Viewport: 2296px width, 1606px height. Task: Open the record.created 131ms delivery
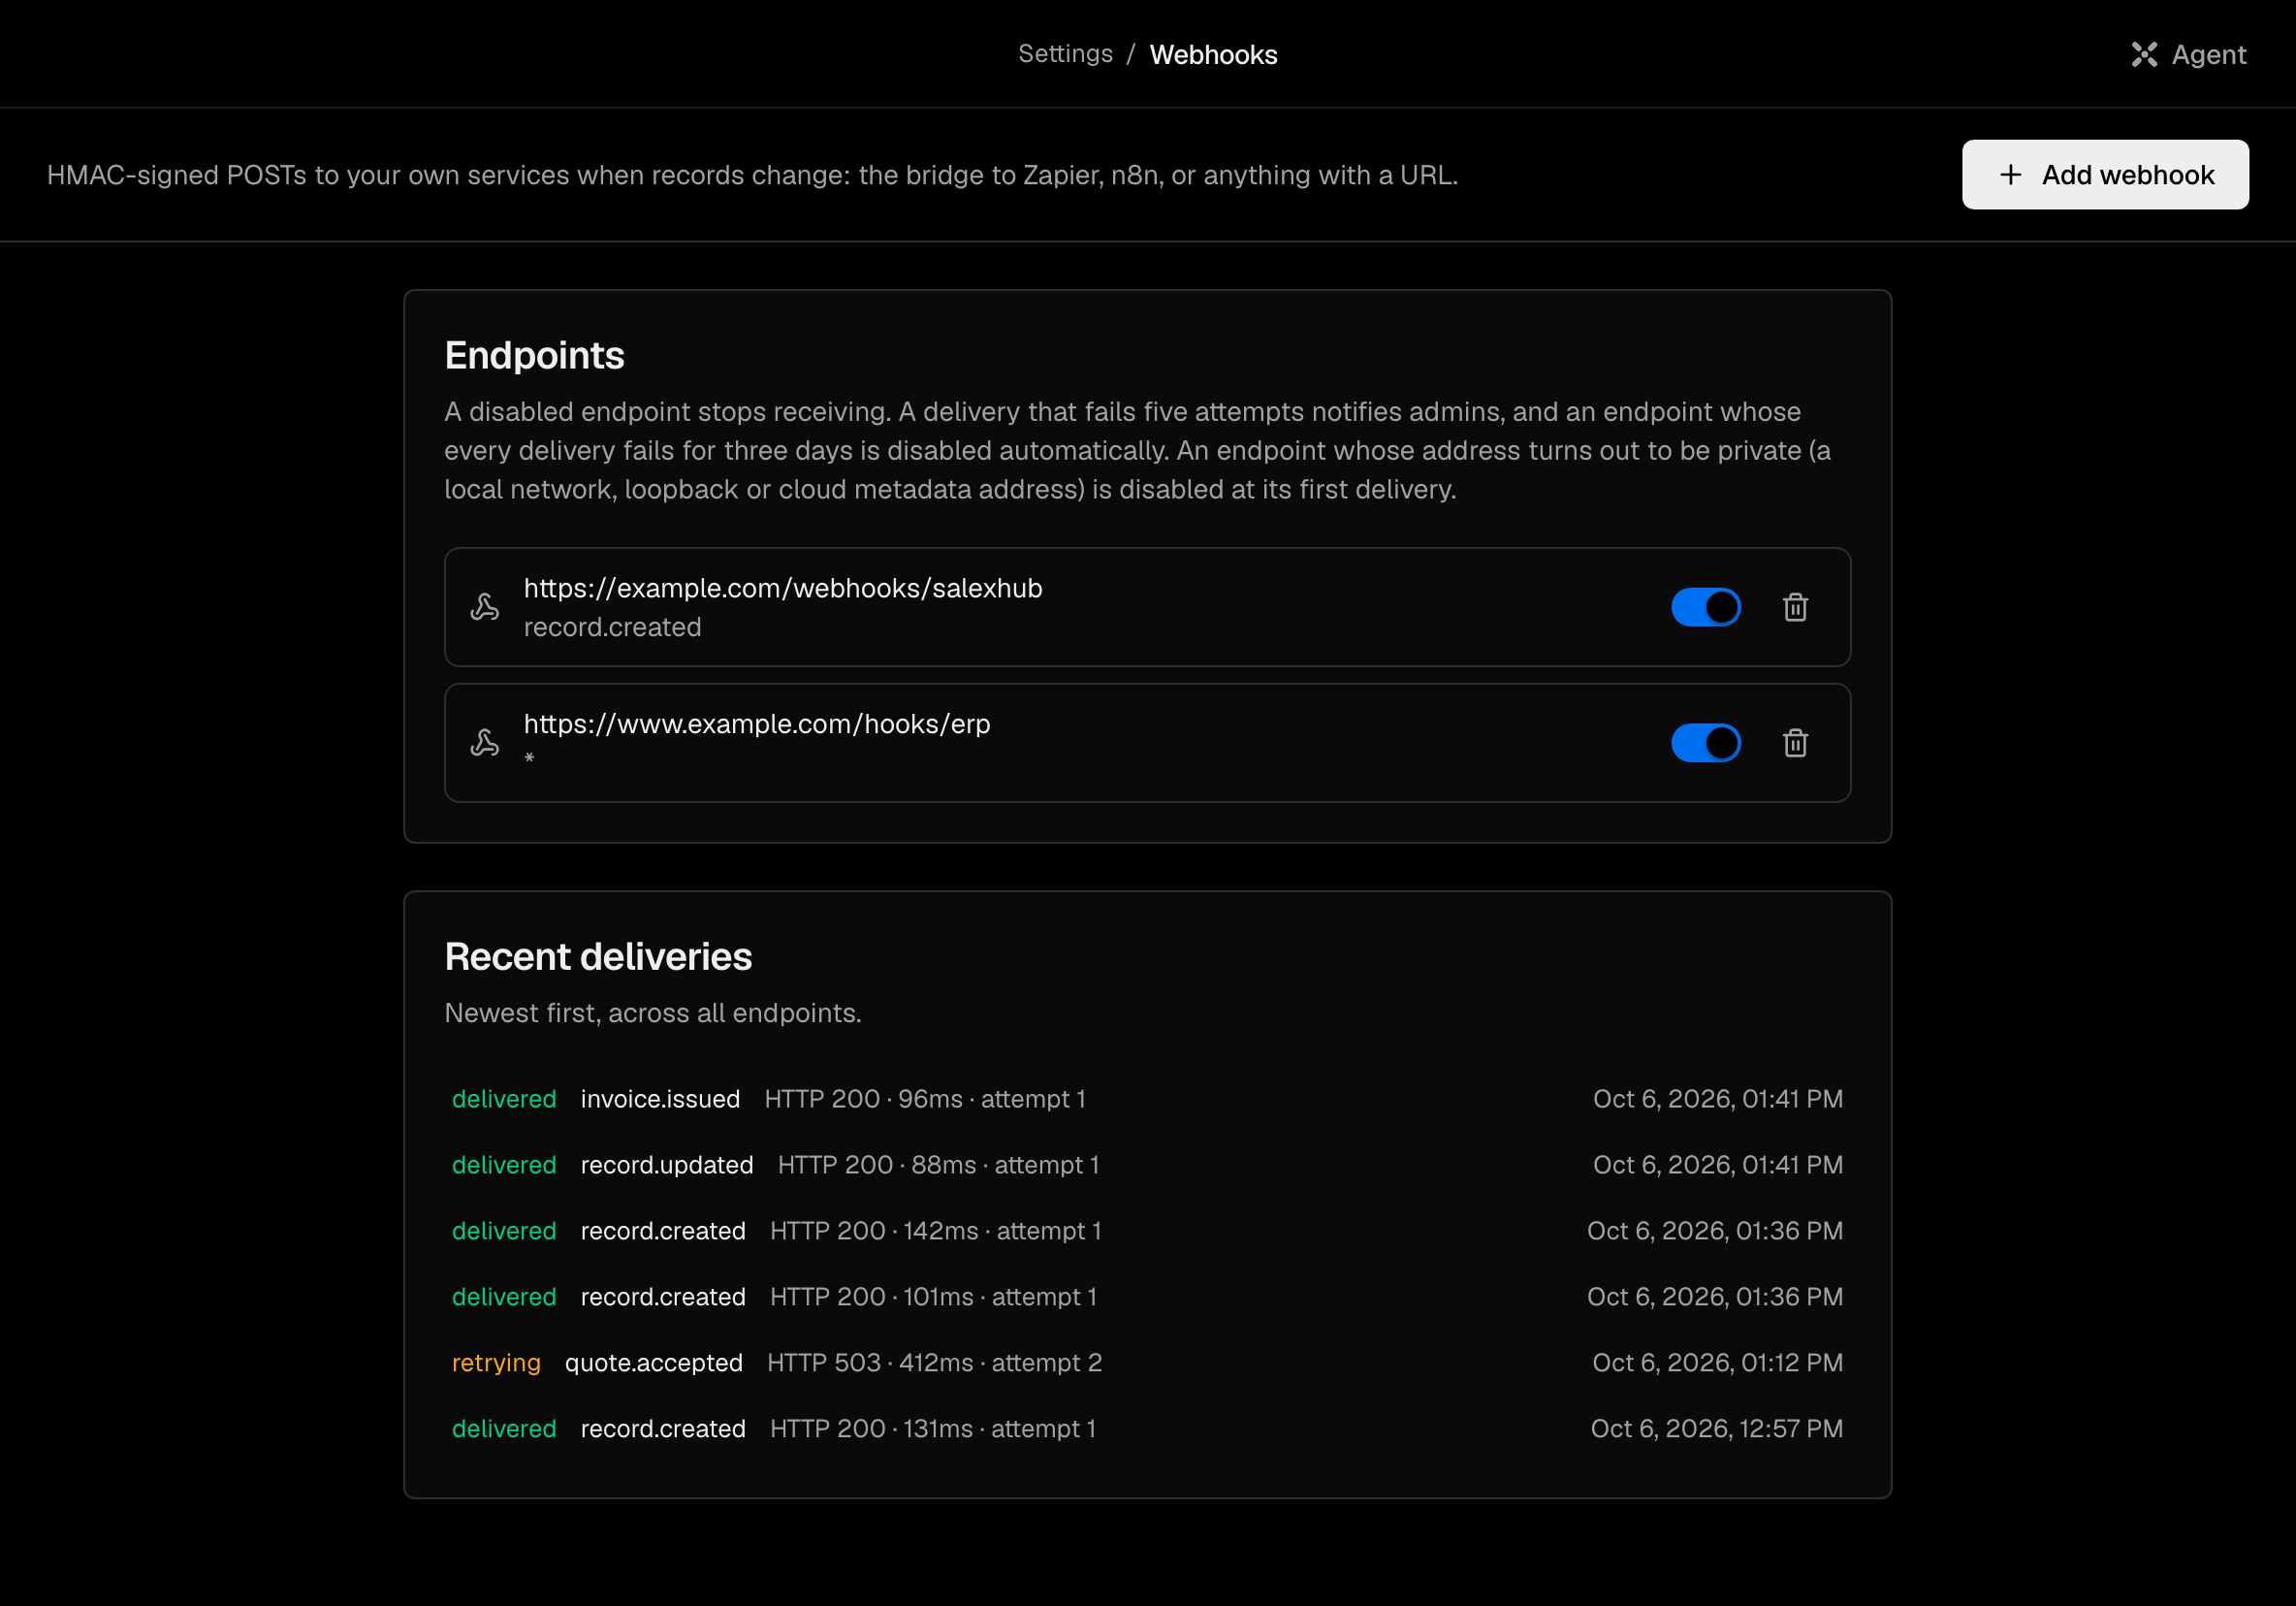(1147, 1429)
